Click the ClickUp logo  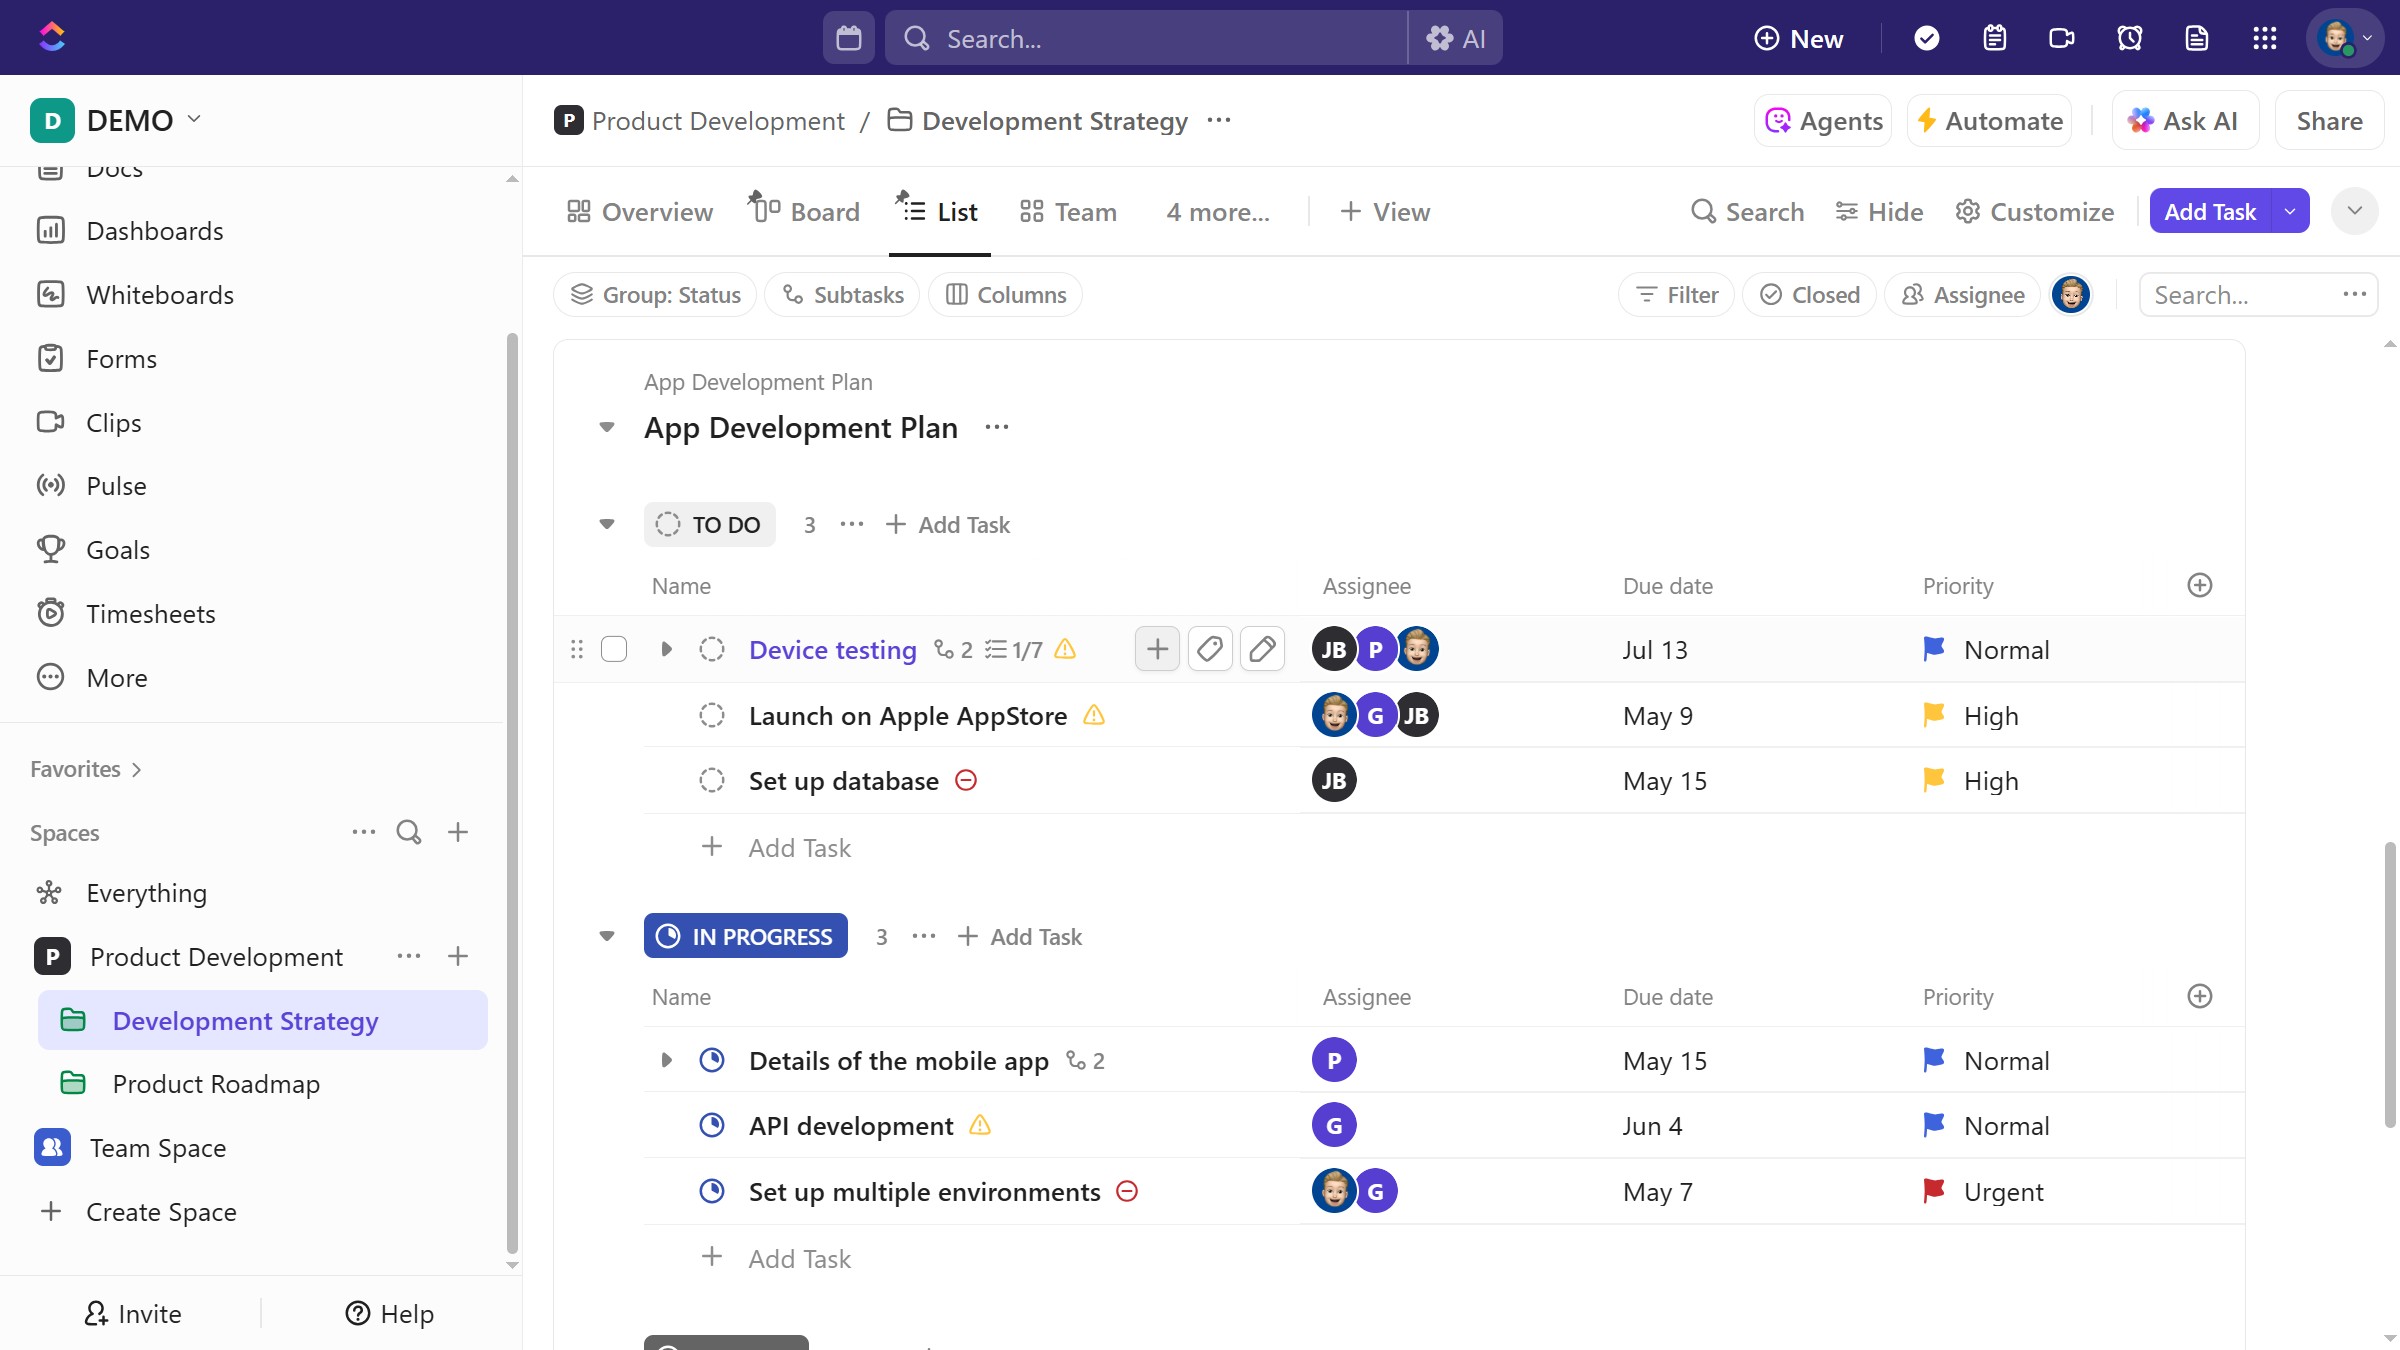(52, 38)
